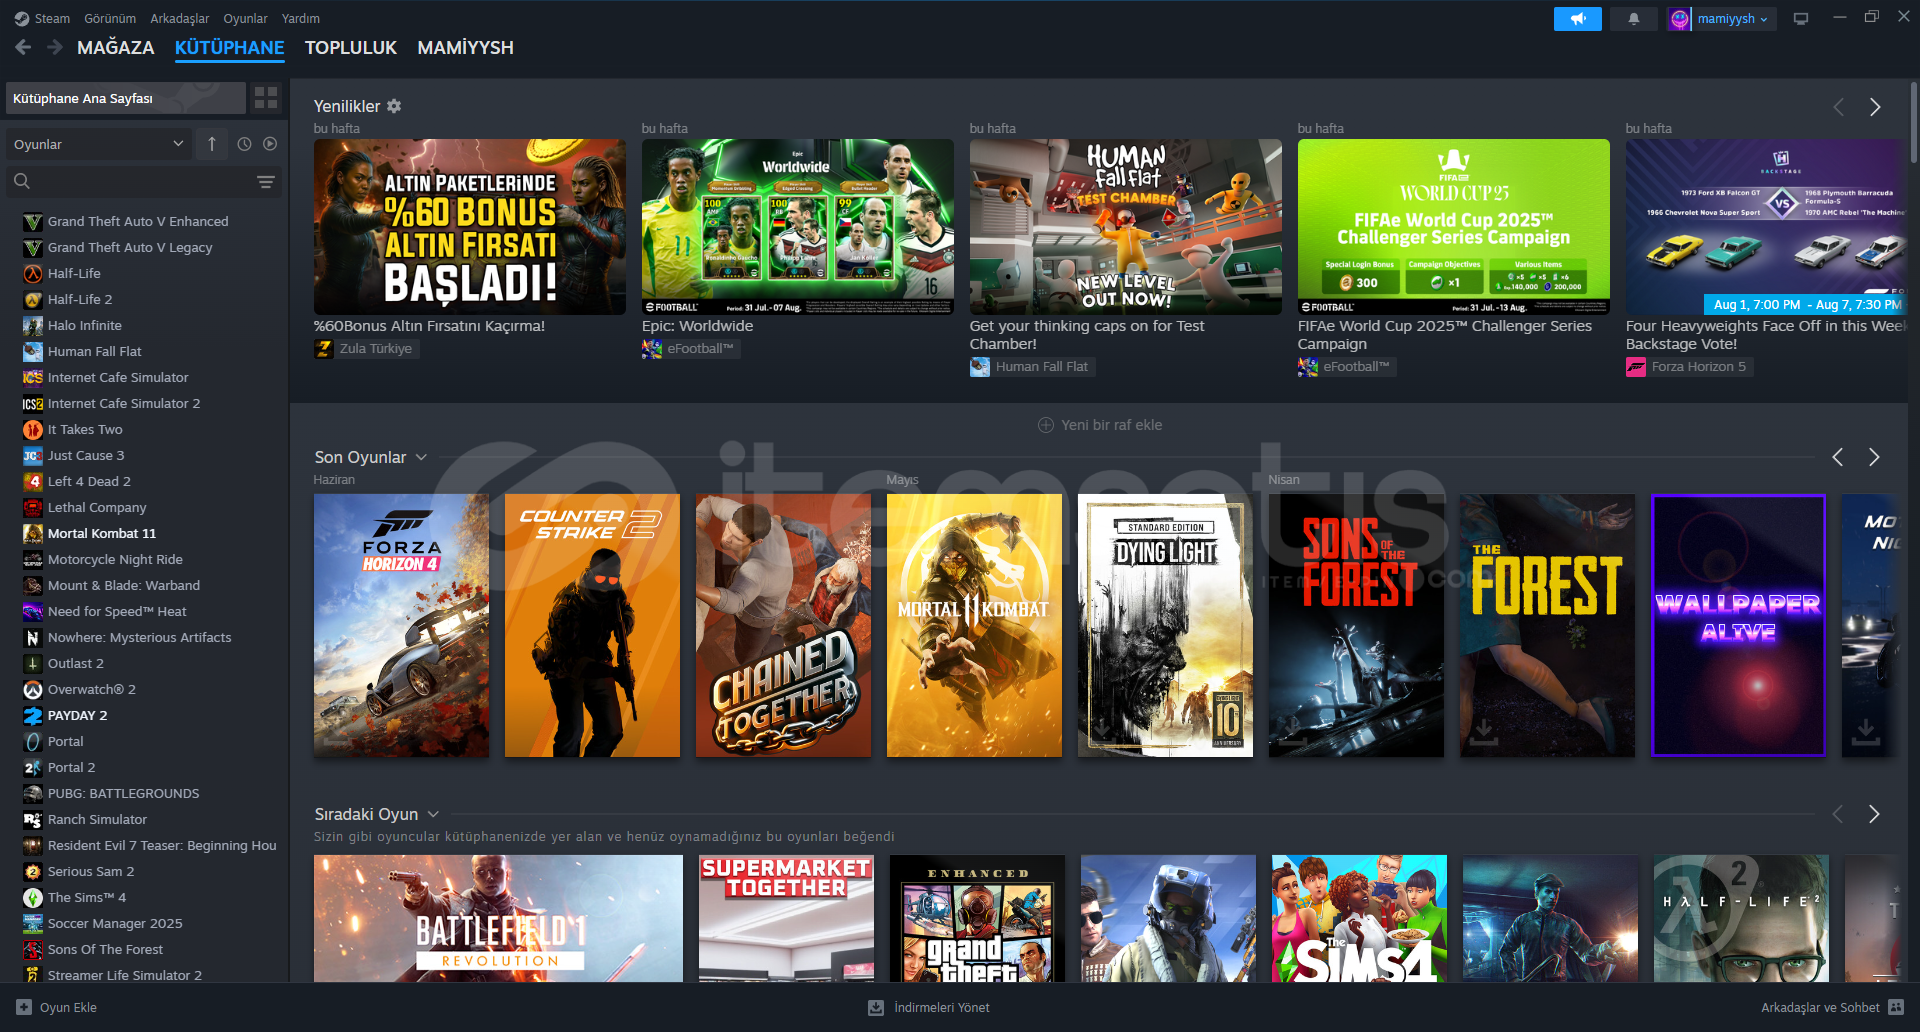This screenshot has width=1920, height=1032.
Task: Open Battlefield 1 Revolution cover
Action: click(498, 918)
